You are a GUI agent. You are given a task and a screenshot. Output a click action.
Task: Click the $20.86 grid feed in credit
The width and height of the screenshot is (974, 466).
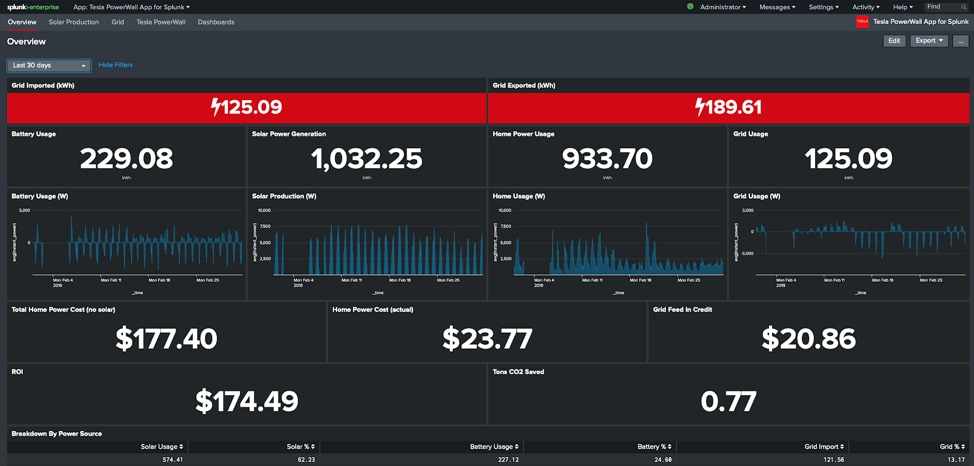coord(809,339)
